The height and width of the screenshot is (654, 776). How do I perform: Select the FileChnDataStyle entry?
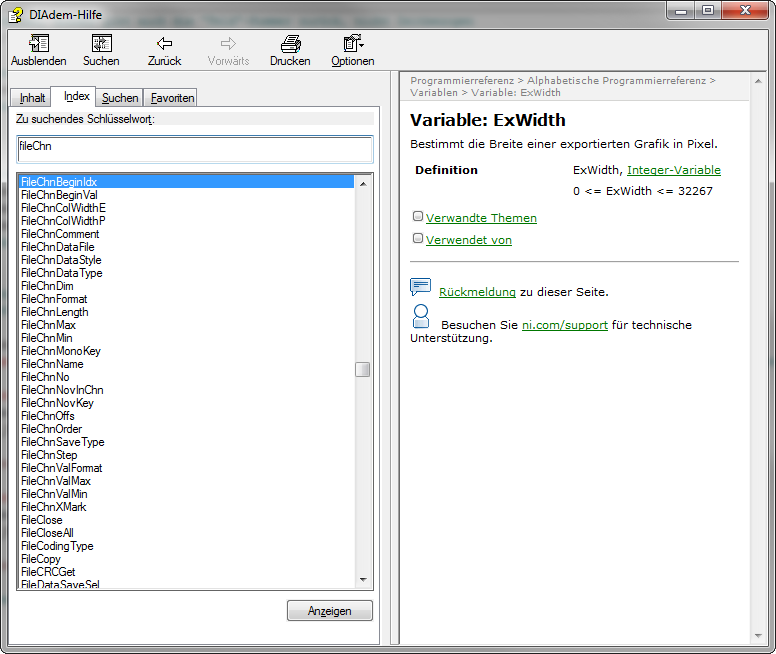click(x=61, y=260)
